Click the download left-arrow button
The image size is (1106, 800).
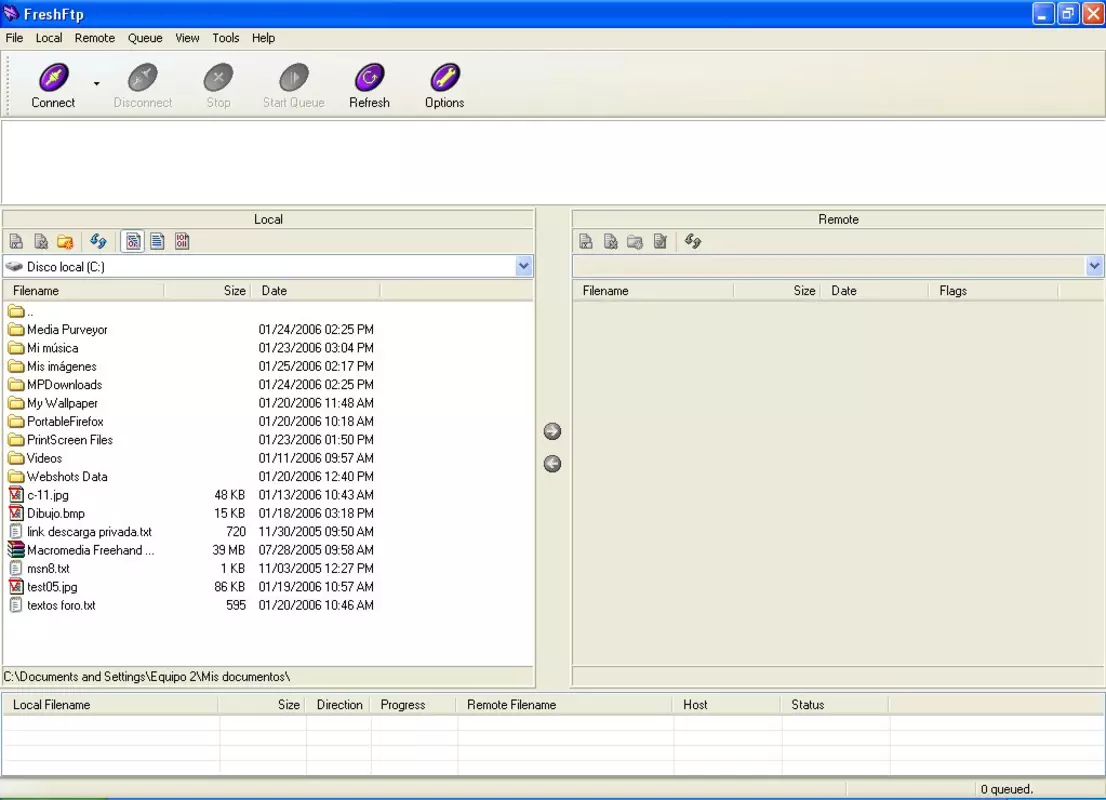(x=552, y=463)
